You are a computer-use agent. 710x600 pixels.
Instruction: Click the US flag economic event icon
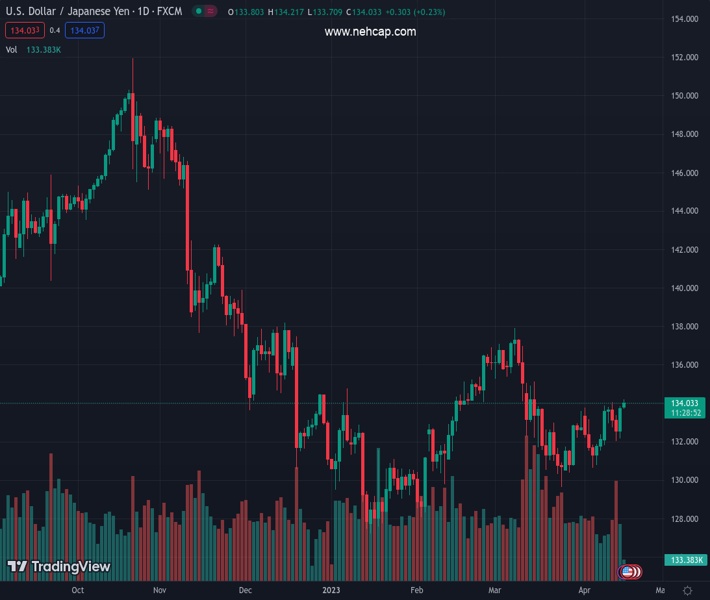[x=627, y=572]
